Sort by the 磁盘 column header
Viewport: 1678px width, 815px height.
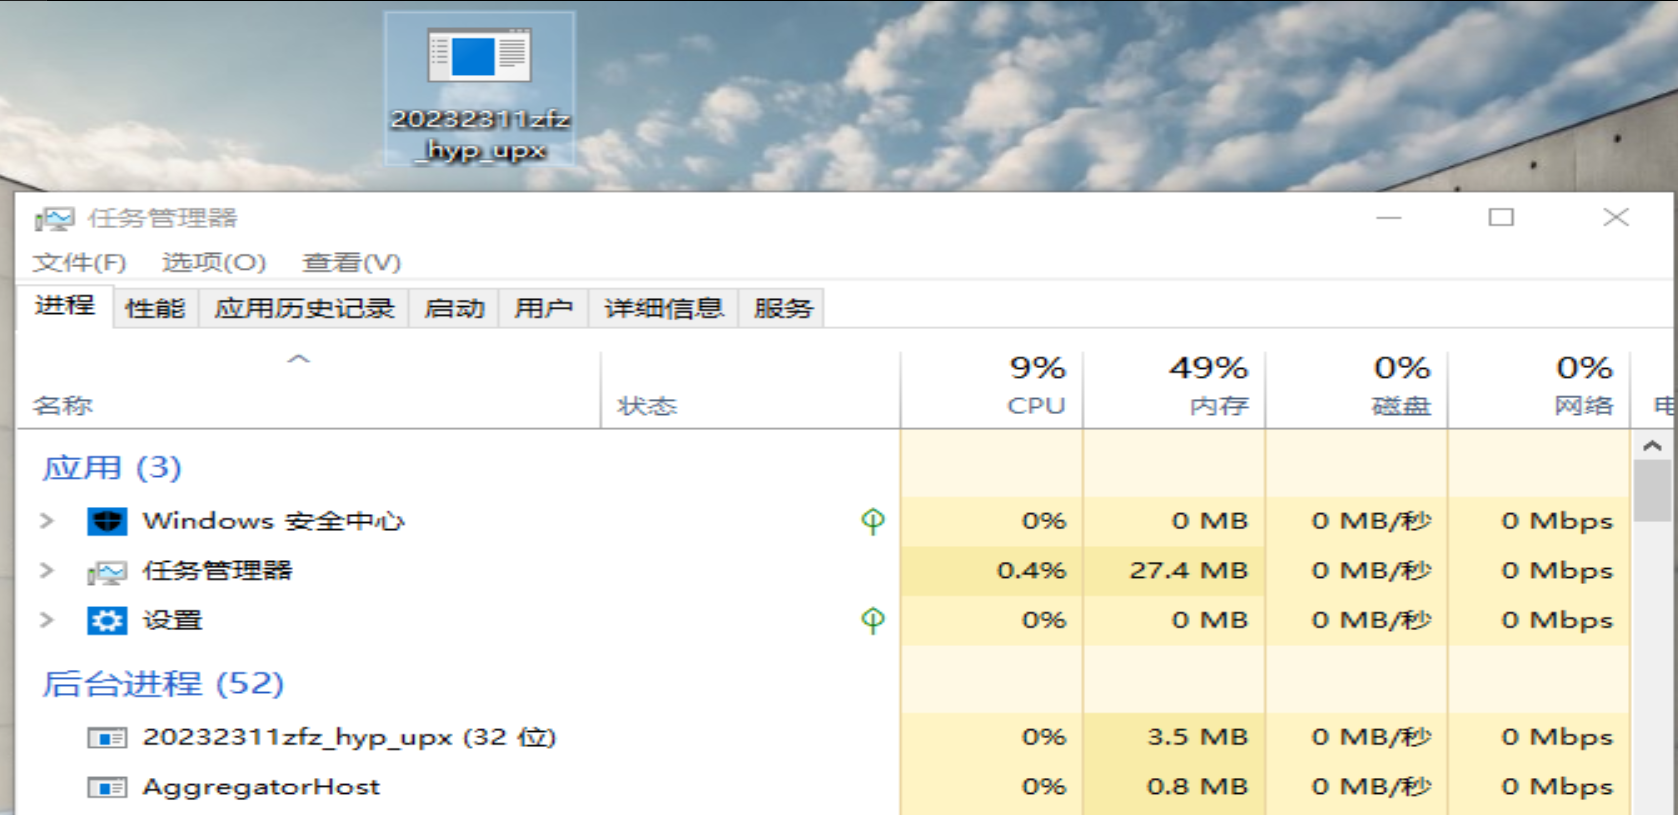pos(1356,390)
